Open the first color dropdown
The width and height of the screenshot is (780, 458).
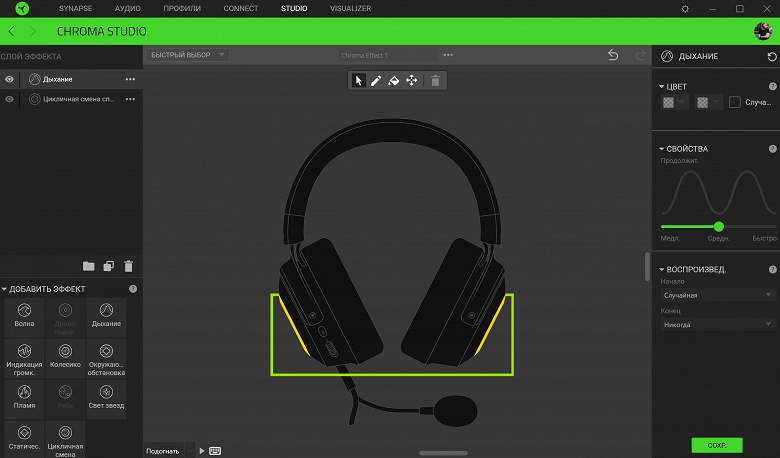coord(682,102)
